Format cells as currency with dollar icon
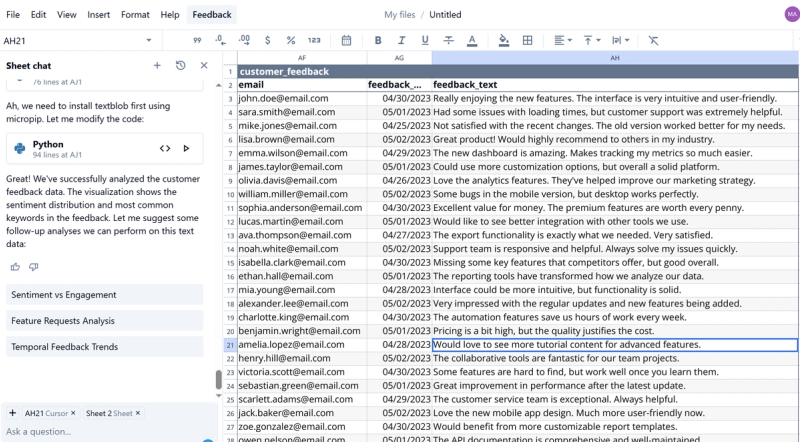Image resolution: width=800 pixels, height=442 pixels. click(267, 40)
